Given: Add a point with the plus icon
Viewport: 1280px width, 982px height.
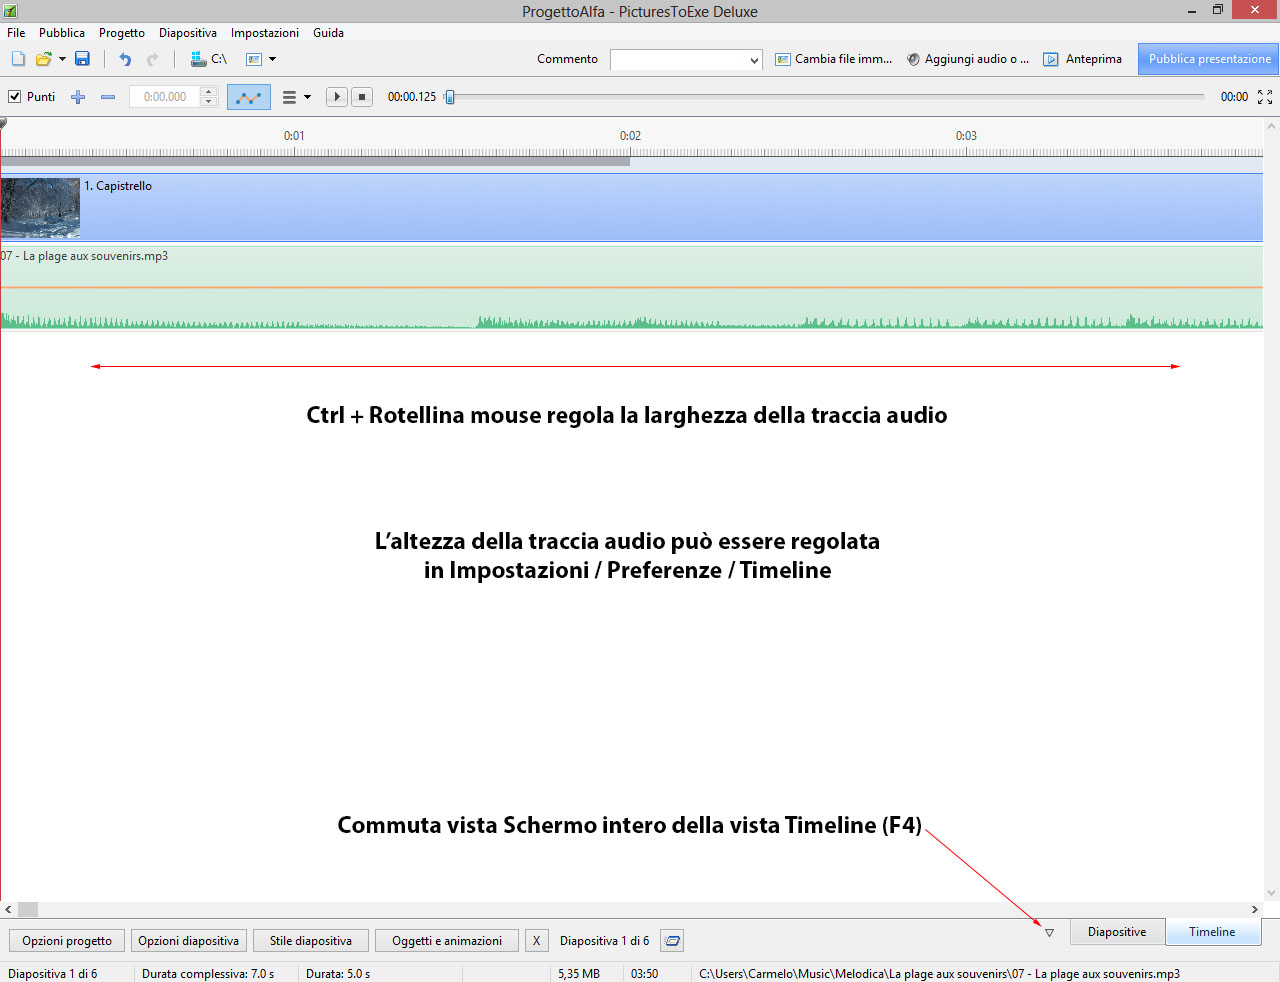Looking at the screenshot, I should click(78, 97).
